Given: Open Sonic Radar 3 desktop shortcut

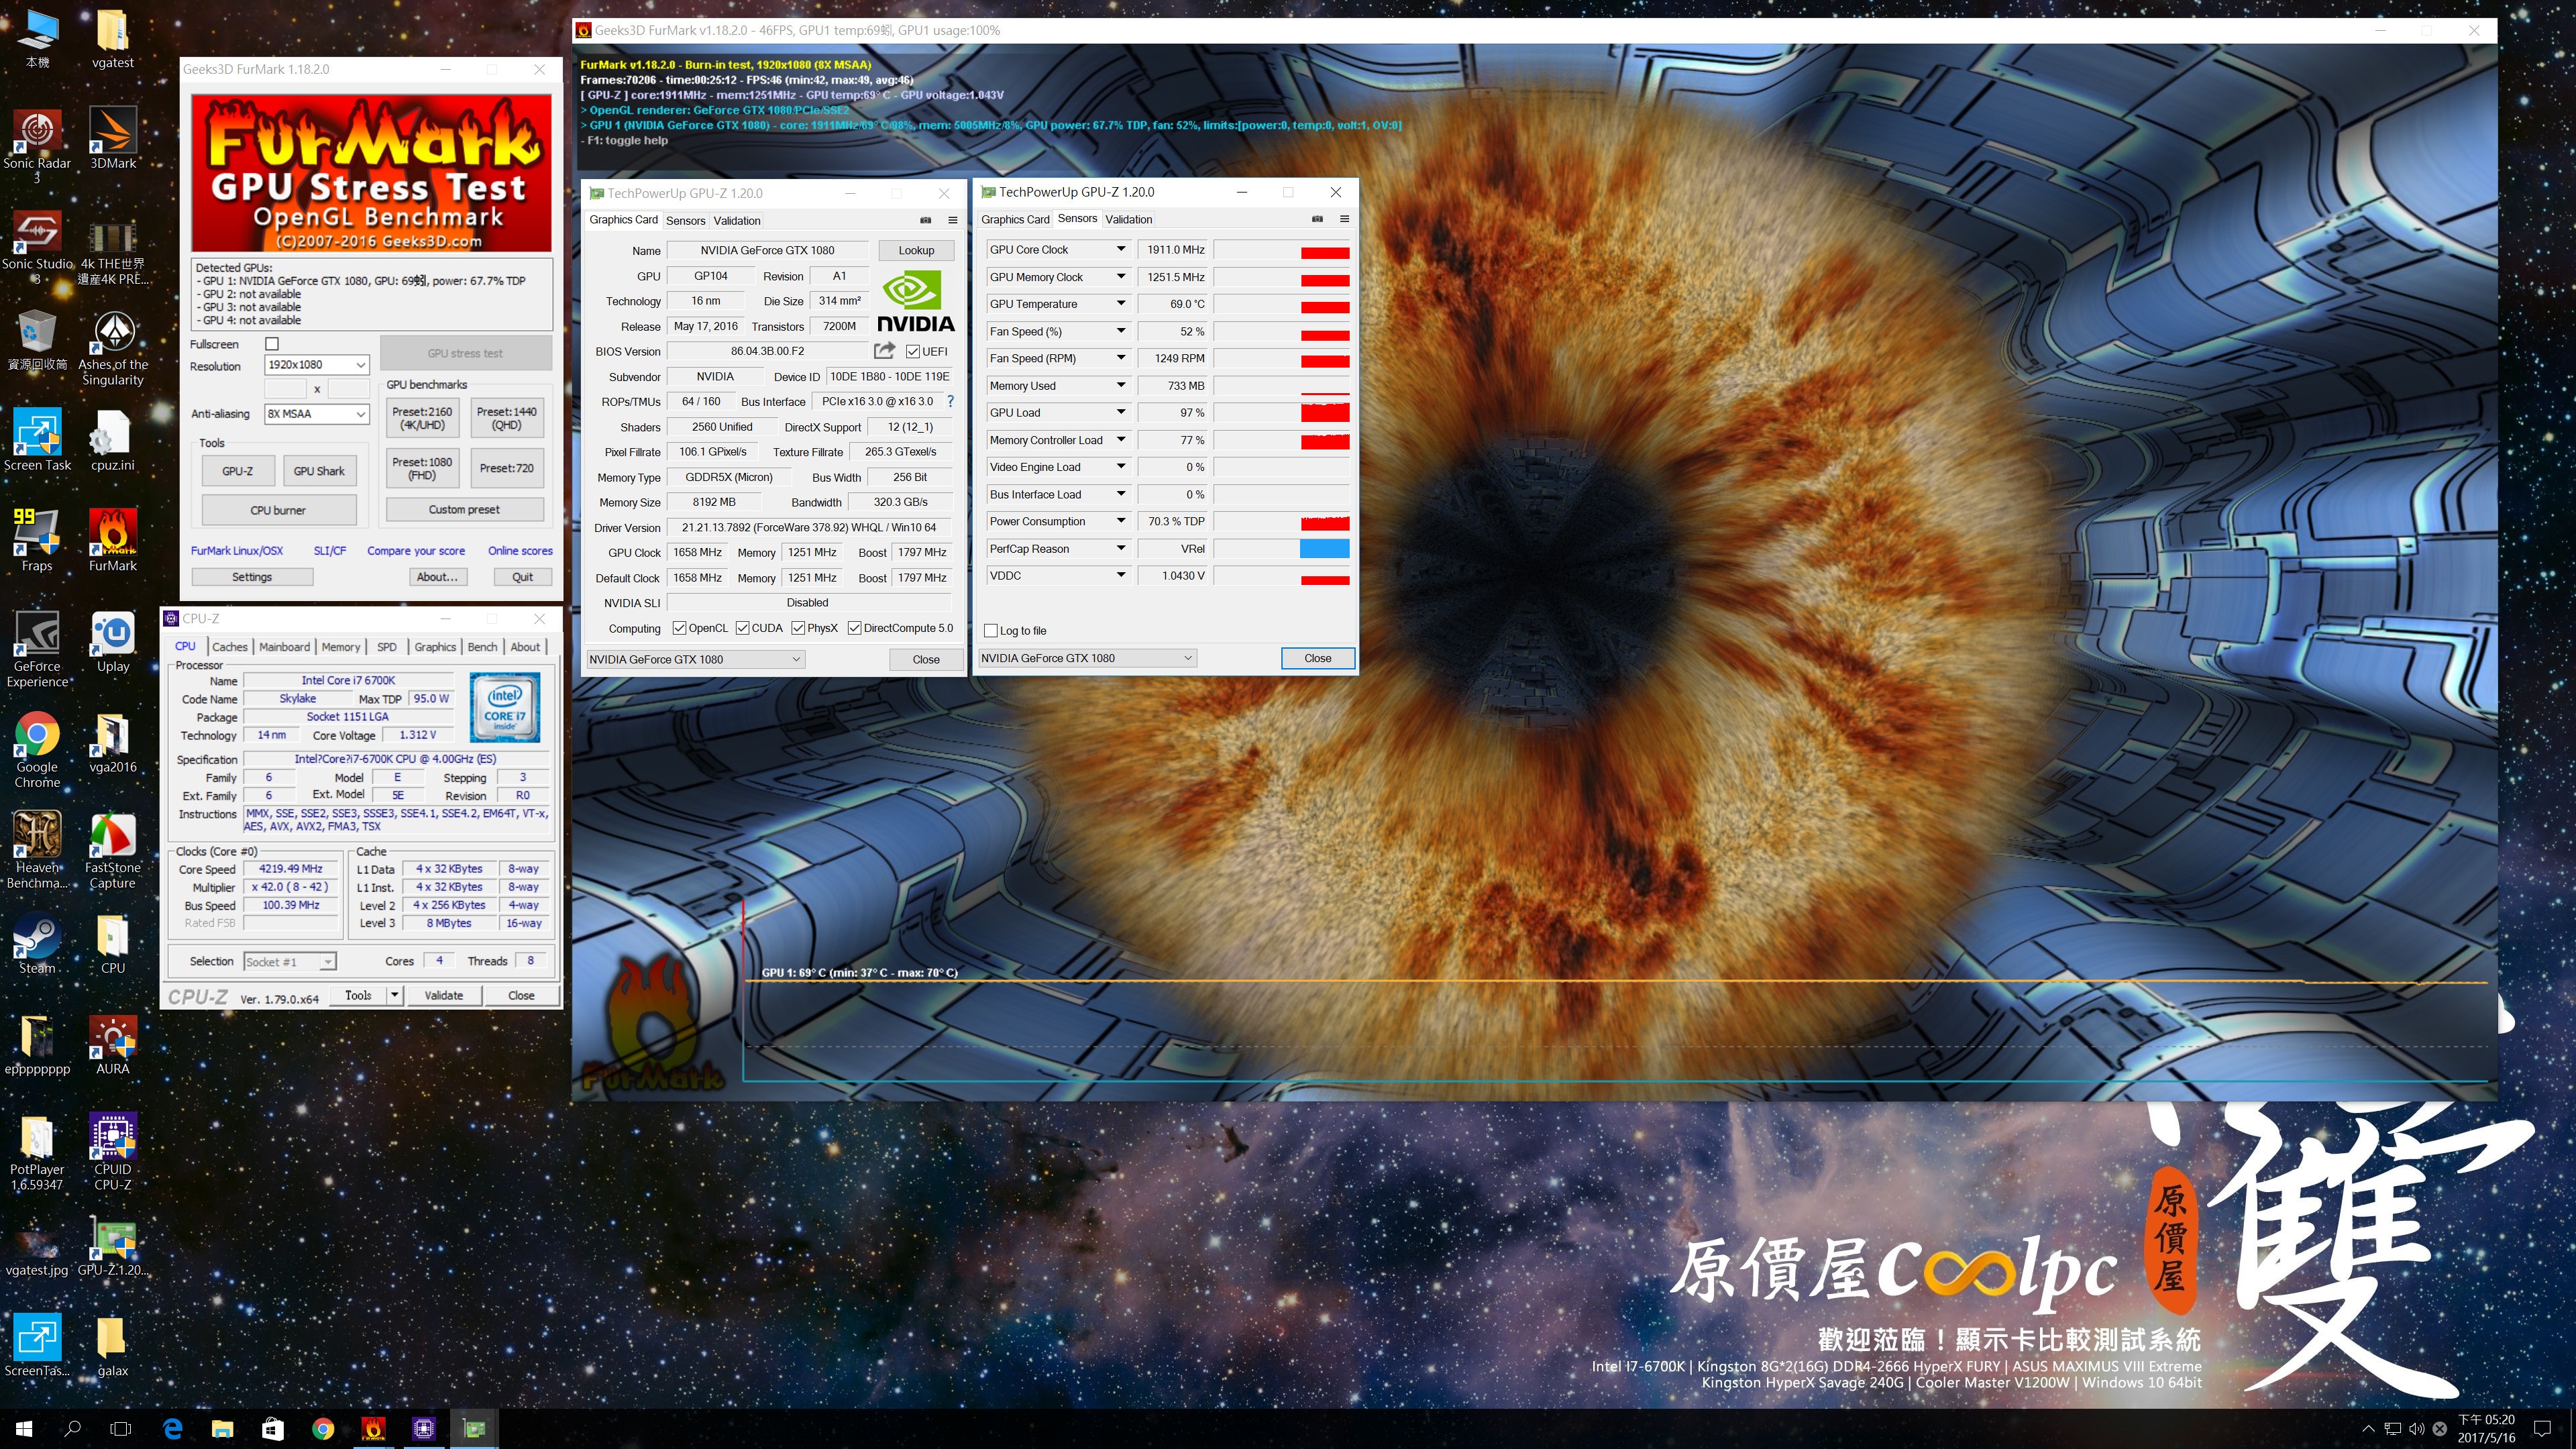Looking at the screenshot, I should (x=37, y=146).
